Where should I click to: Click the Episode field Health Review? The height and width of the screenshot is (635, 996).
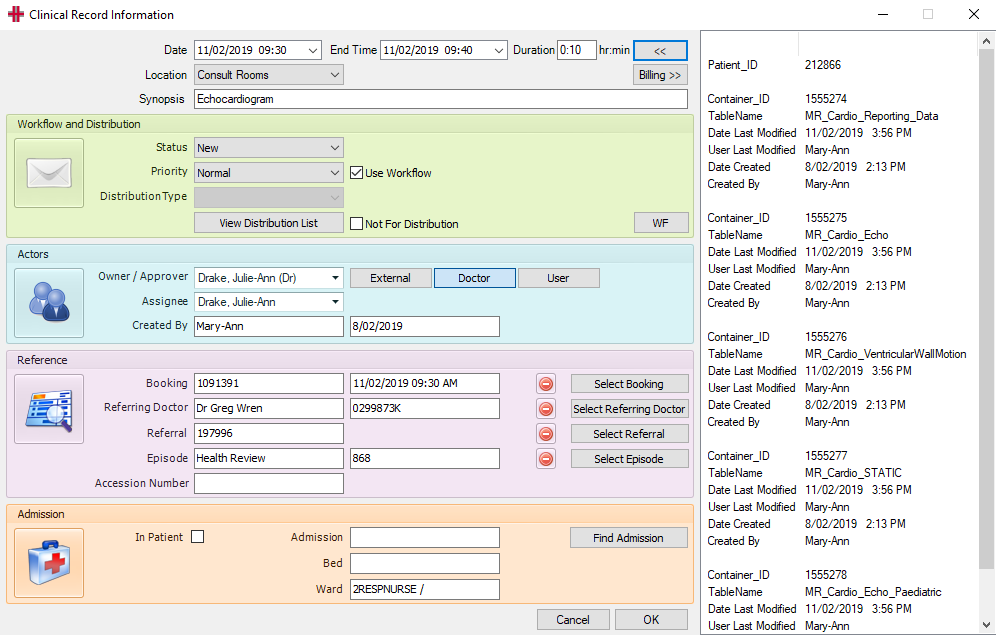point(269,458)
